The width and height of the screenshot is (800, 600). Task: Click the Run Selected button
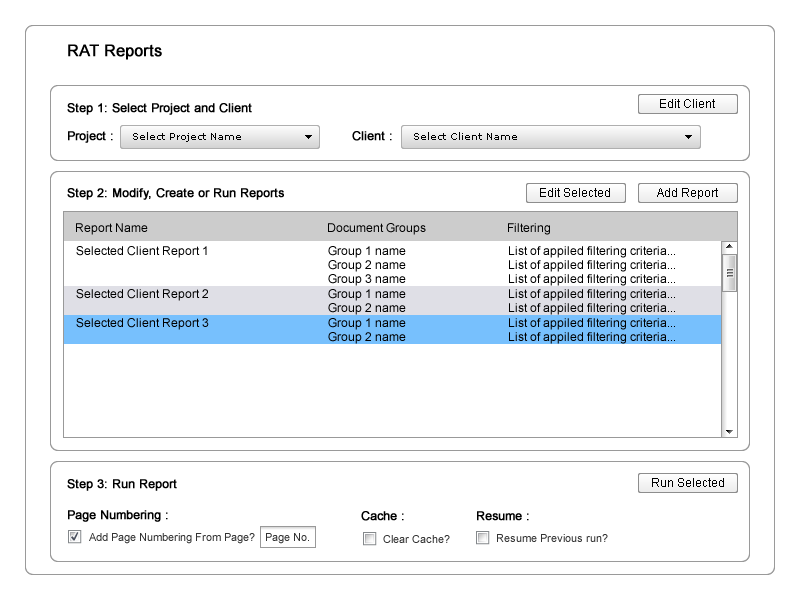click(x=687, y=483)
